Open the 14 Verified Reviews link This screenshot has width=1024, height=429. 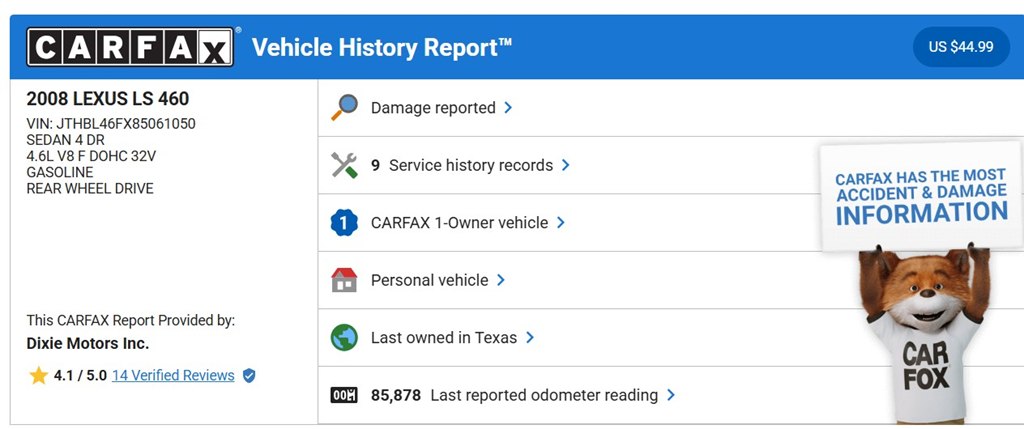point(173,375)
